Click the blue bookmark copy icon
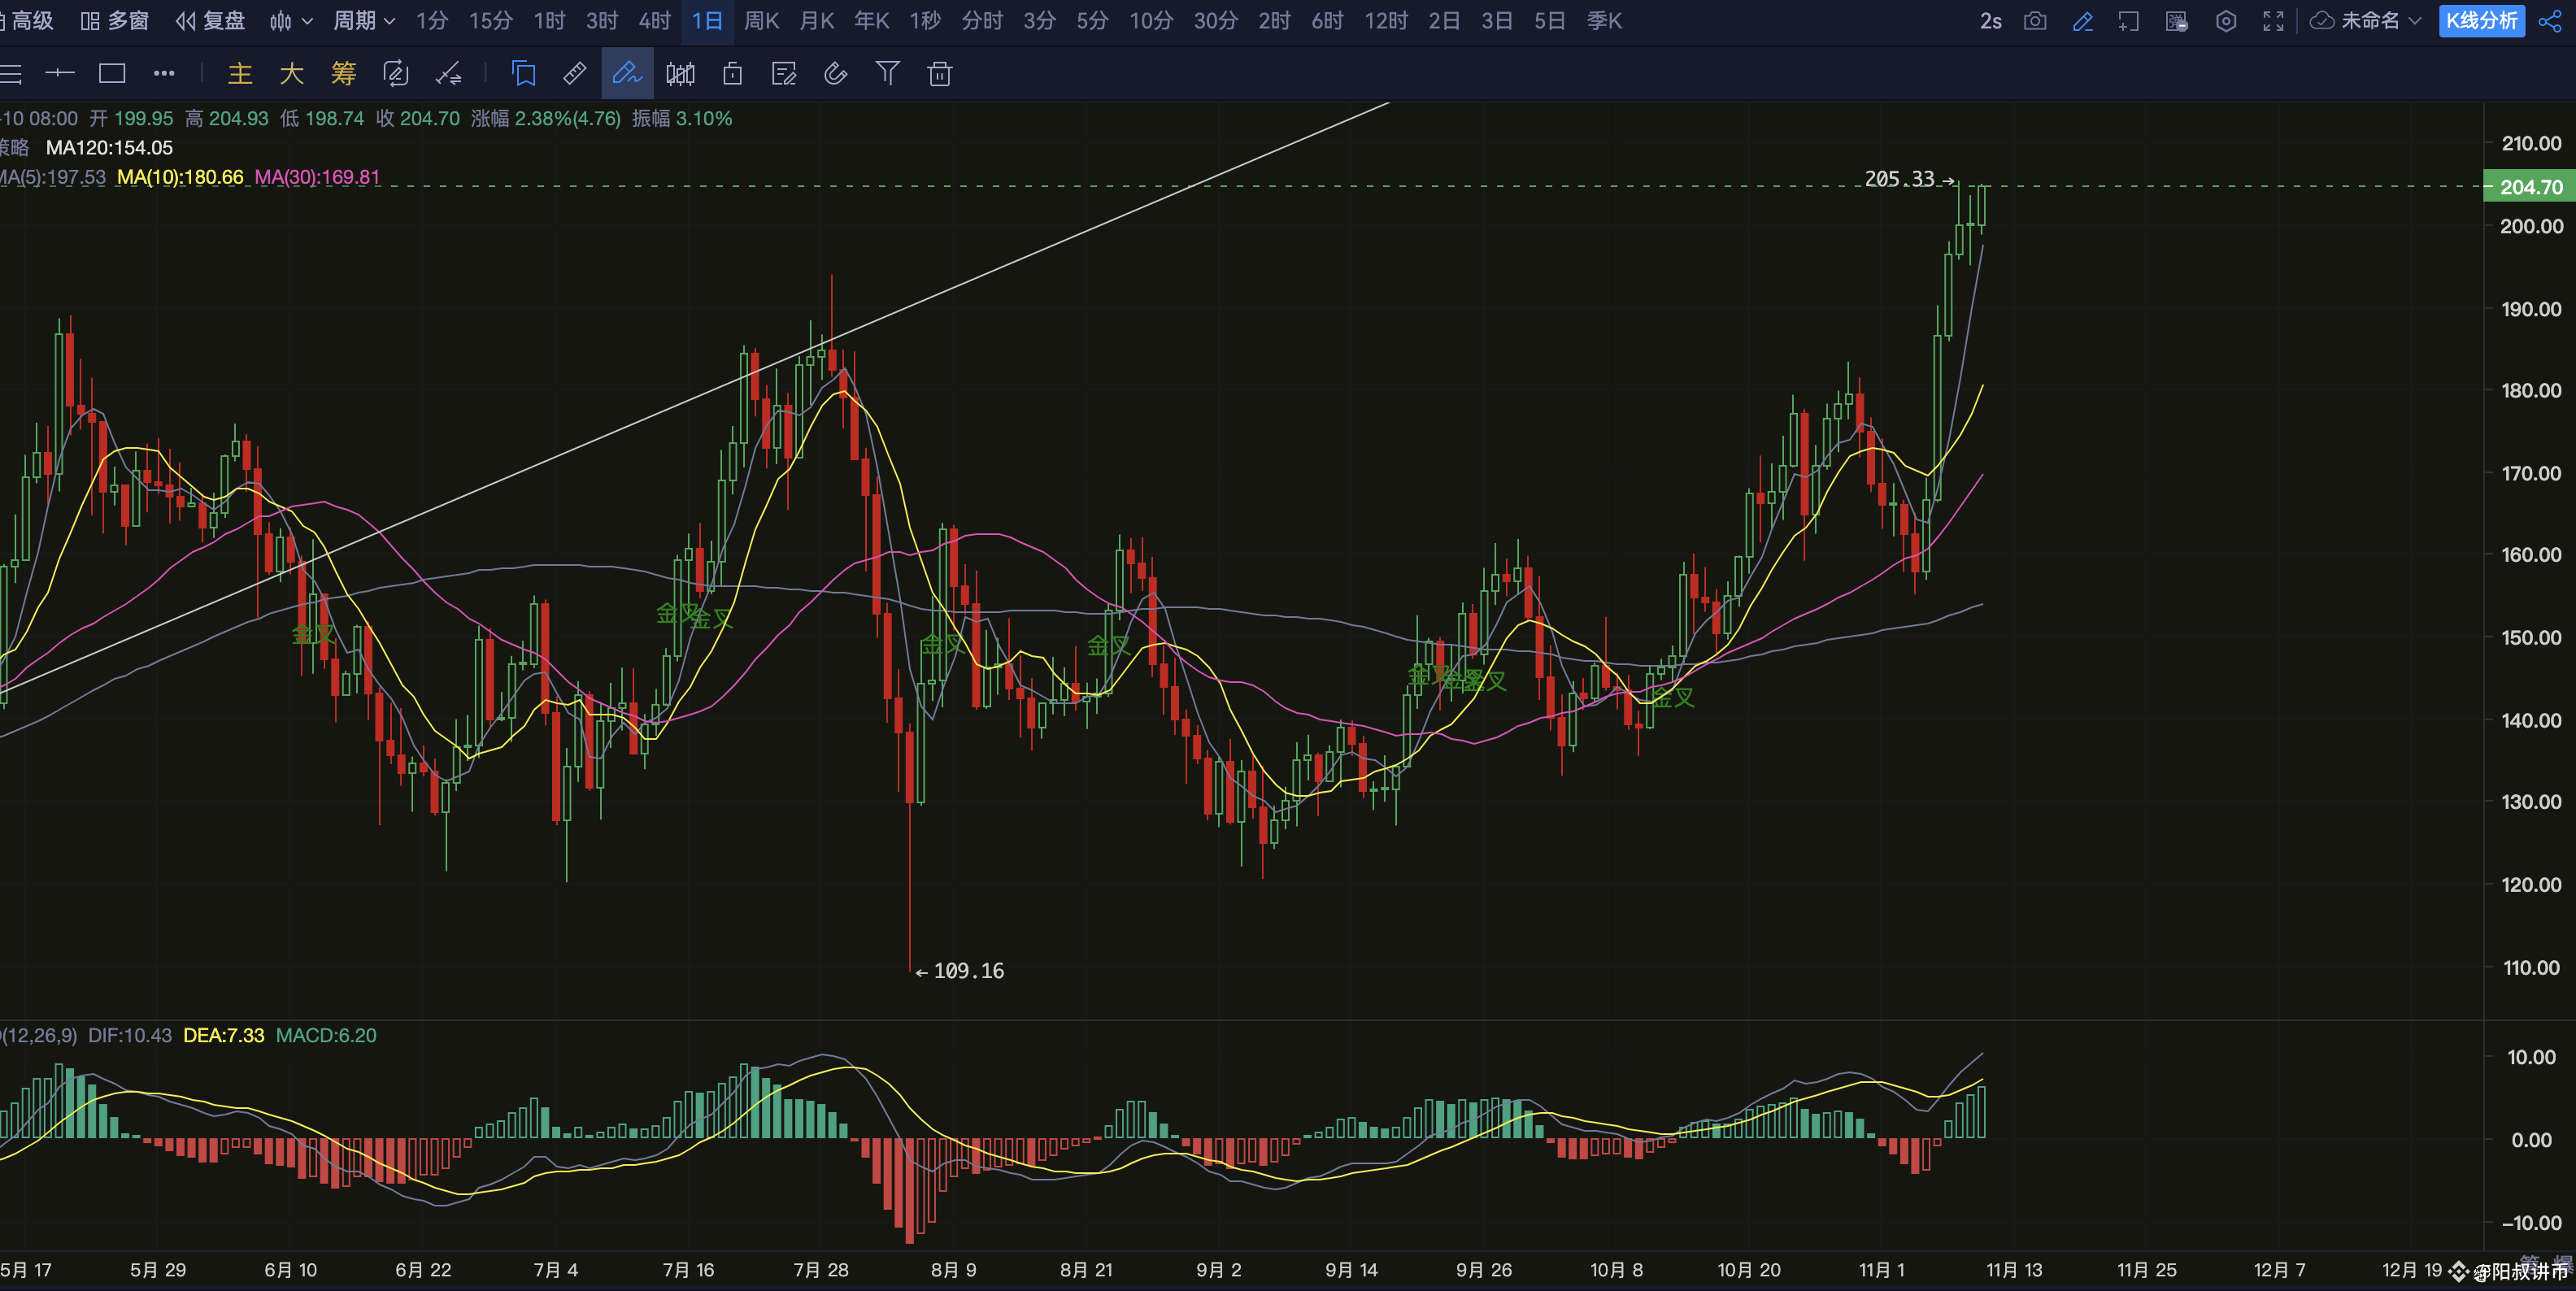This screenshot has height=1291, width=2576. pyautogui.click(x=524, y=73)
